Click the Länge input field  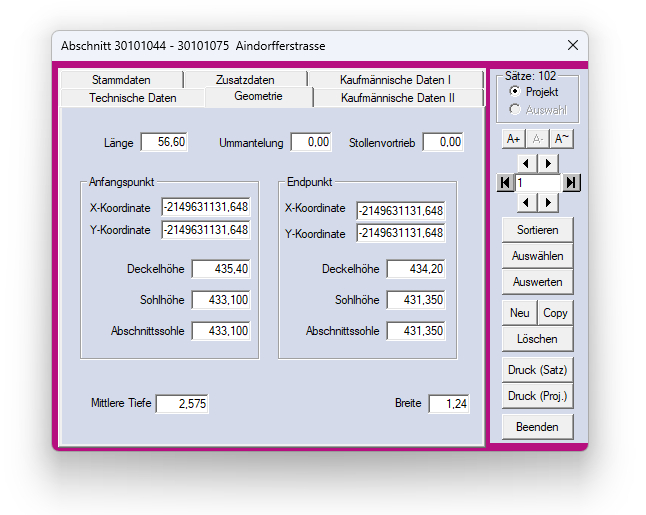point(164,143)
